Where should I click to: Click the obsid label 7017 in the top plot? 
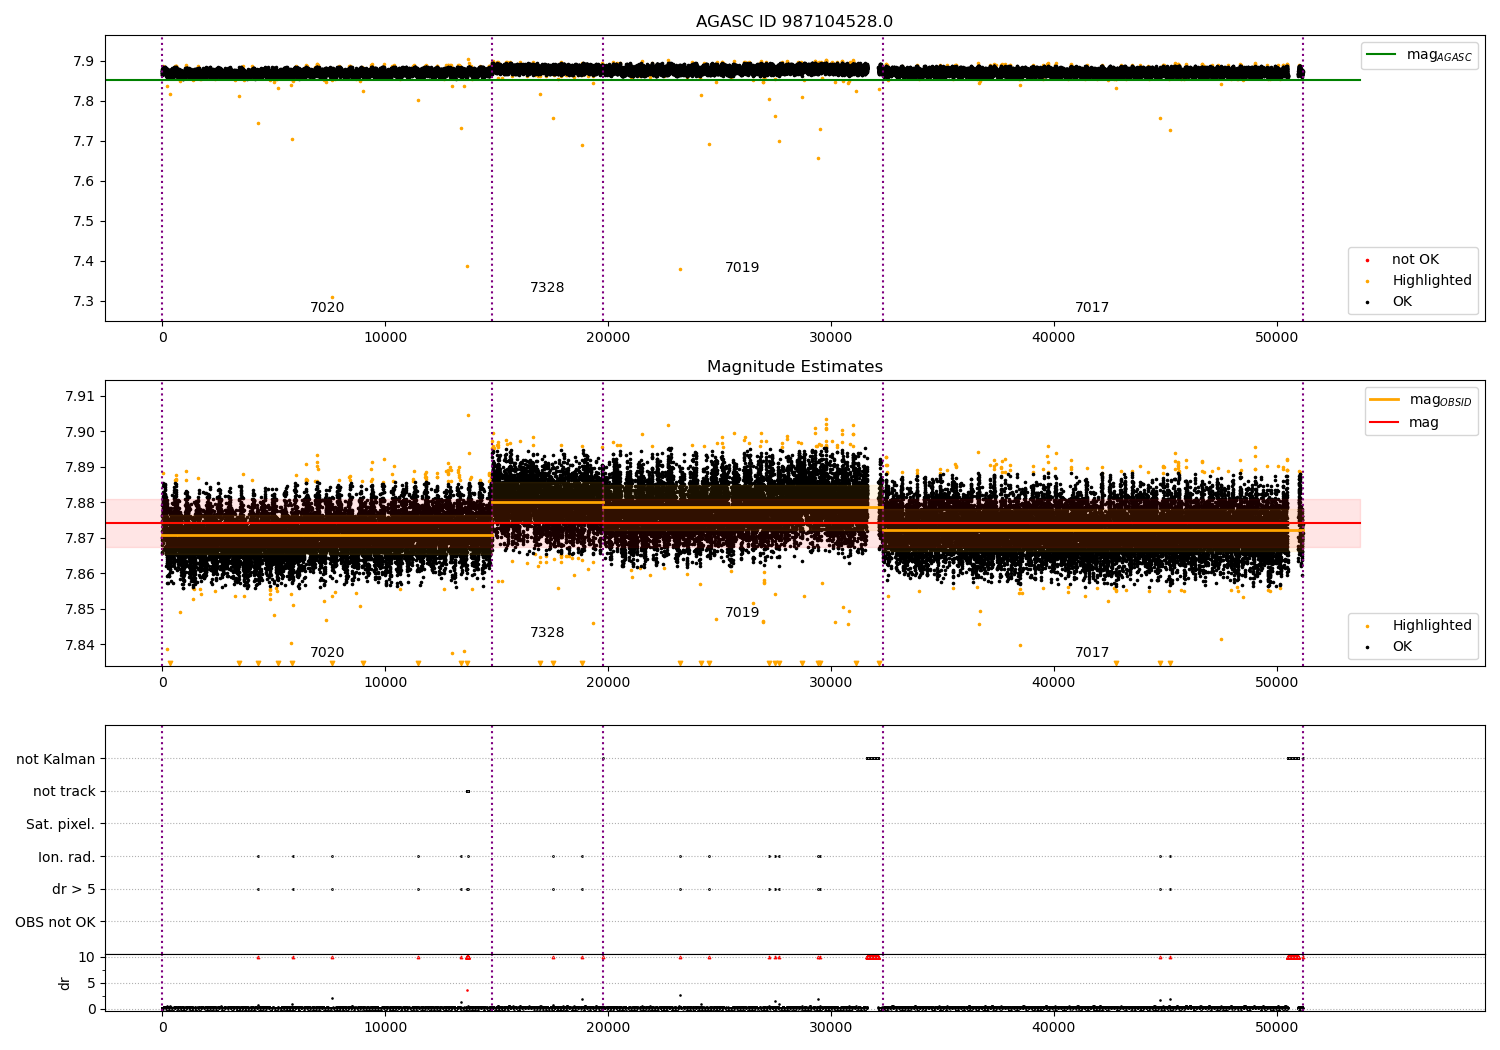pyautogui.click(x=1092, y=308)
